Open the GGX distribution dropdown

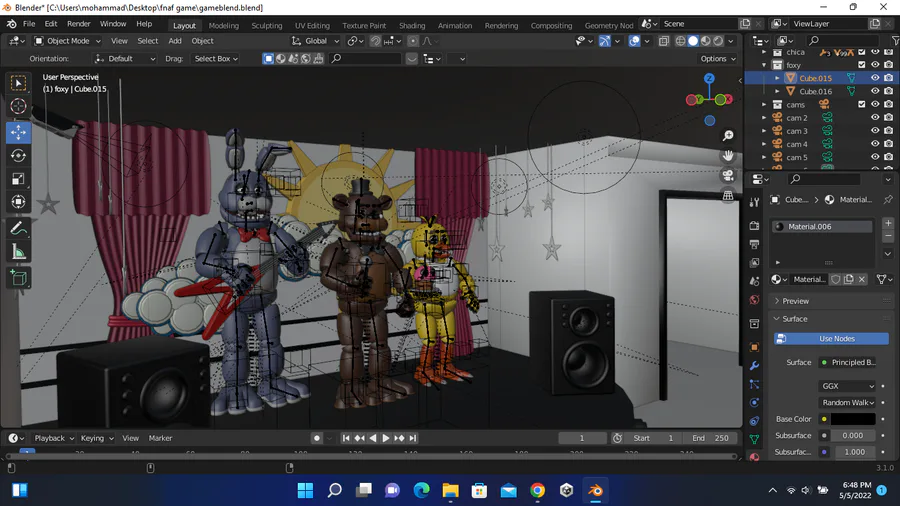coord(848,386)
